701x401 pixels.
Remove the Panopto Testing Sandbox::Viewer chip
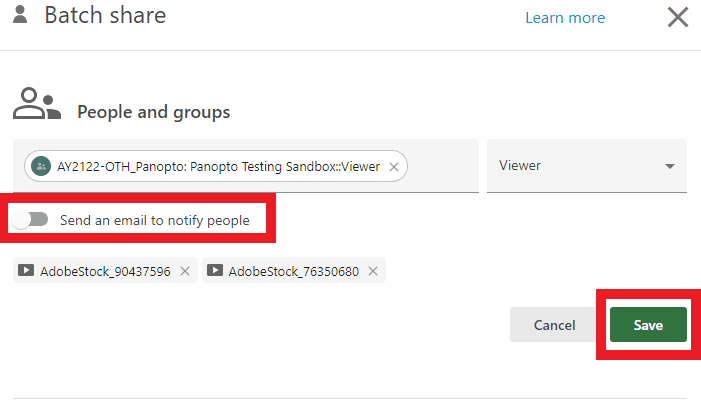pyautogui.click(x=394, y=167)
